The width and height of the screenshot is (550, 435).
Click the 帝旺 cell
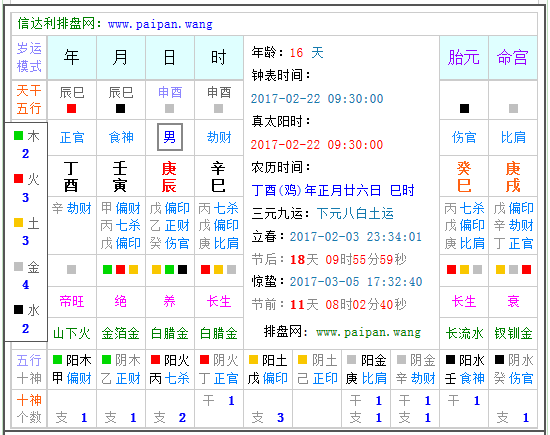click(72, 301)
